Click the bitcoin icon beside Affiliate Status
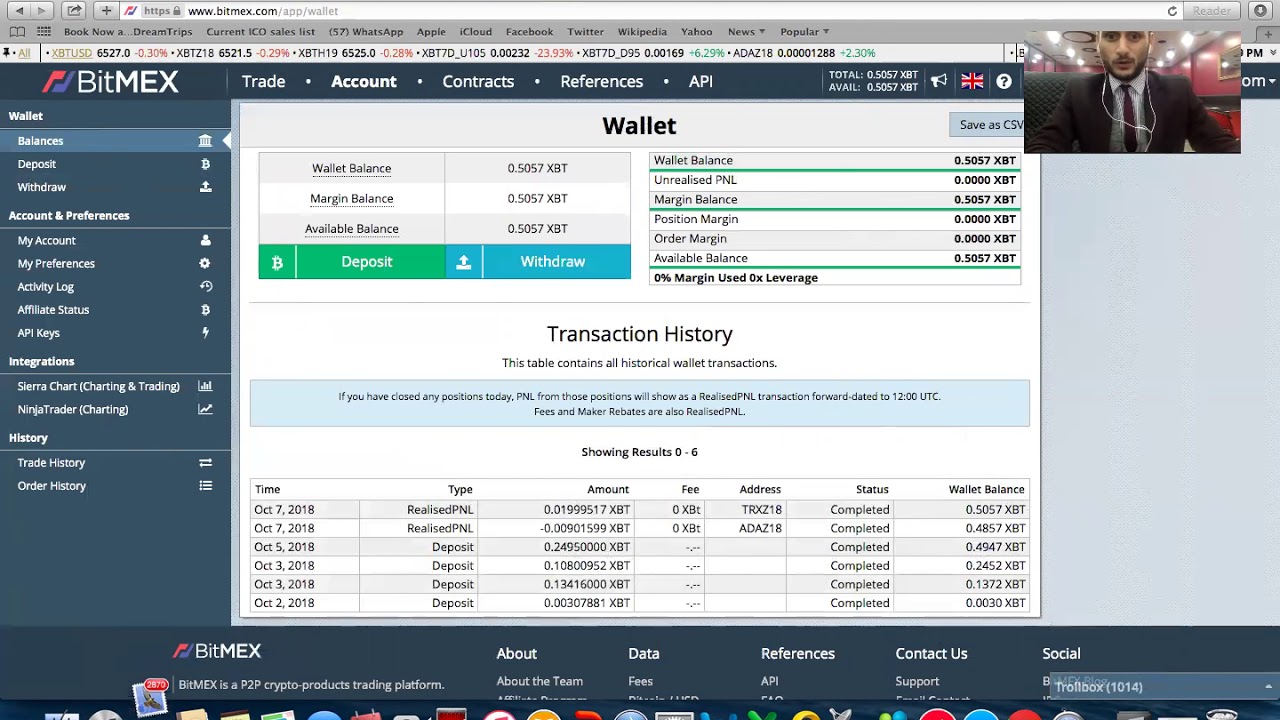The image size is (1280, 720). pos(205,310)
